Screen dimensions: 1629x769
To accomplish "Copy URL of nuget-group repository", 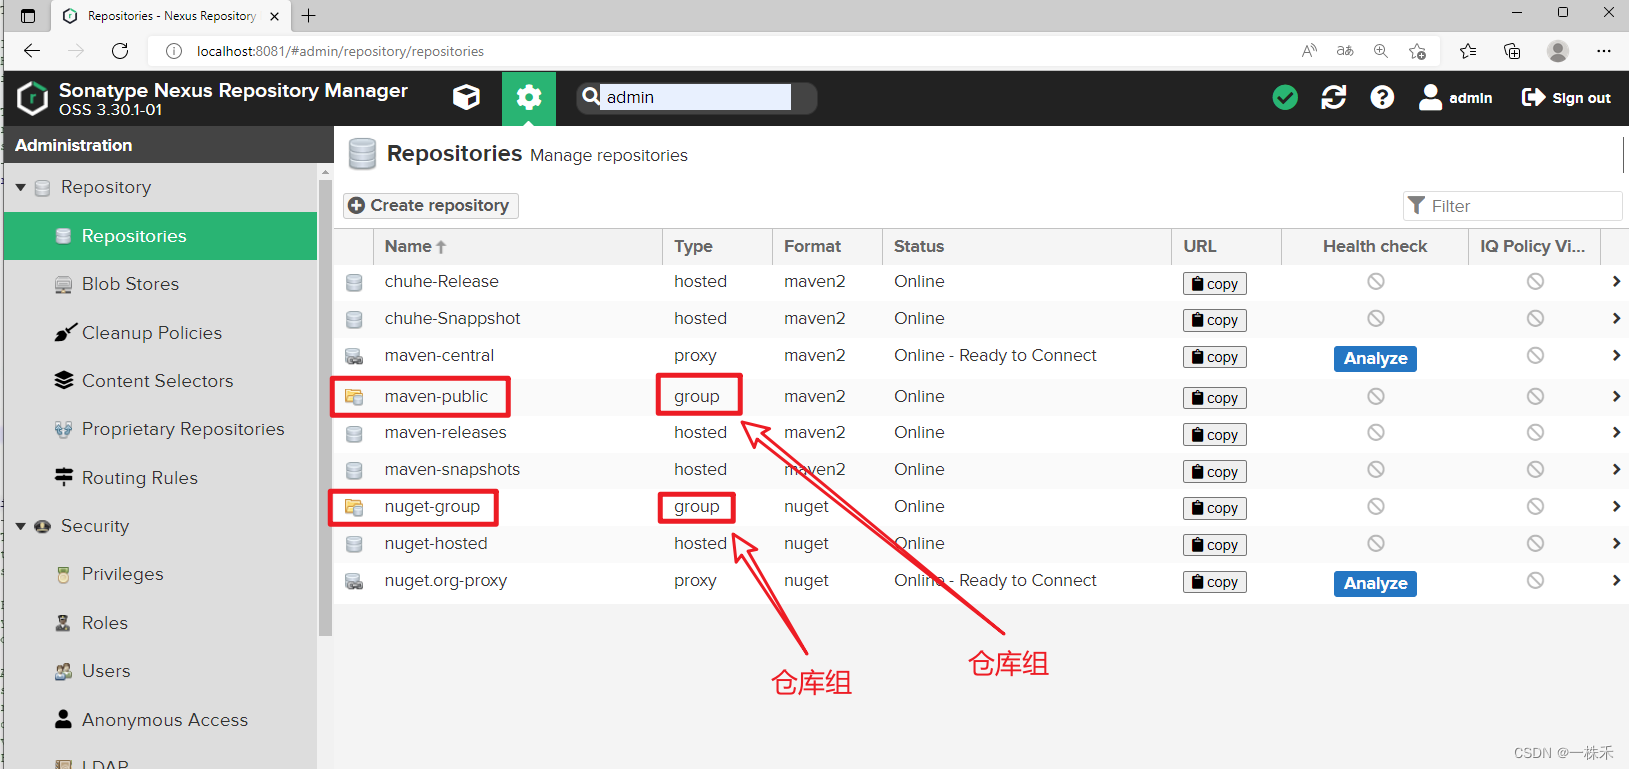I will click(x=1214, y=508).
